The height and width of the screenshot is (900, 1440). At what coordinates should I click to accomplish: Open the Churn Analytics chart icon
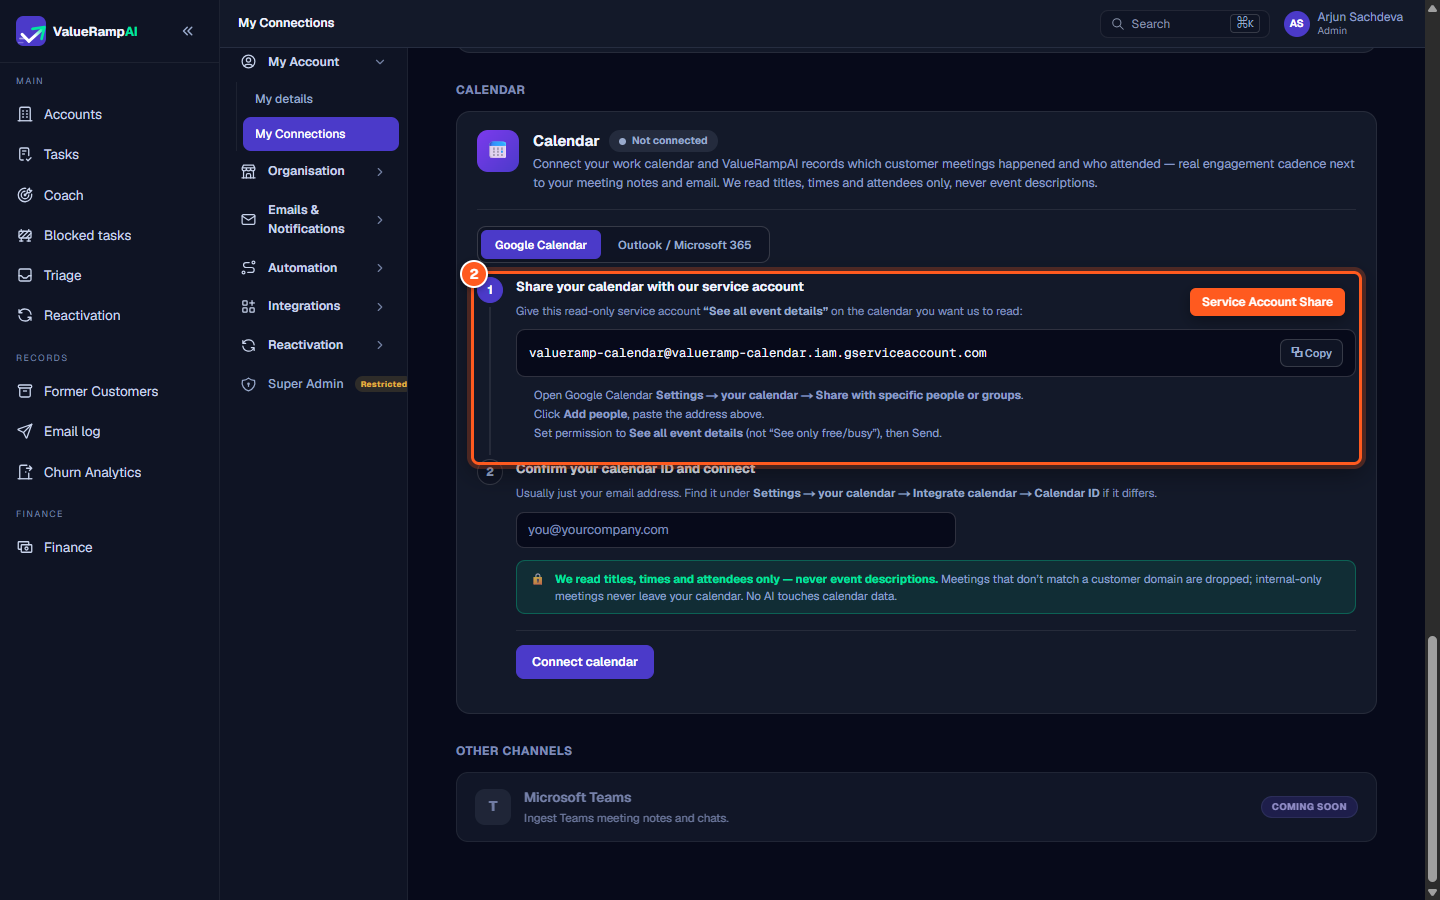point(25,472)
